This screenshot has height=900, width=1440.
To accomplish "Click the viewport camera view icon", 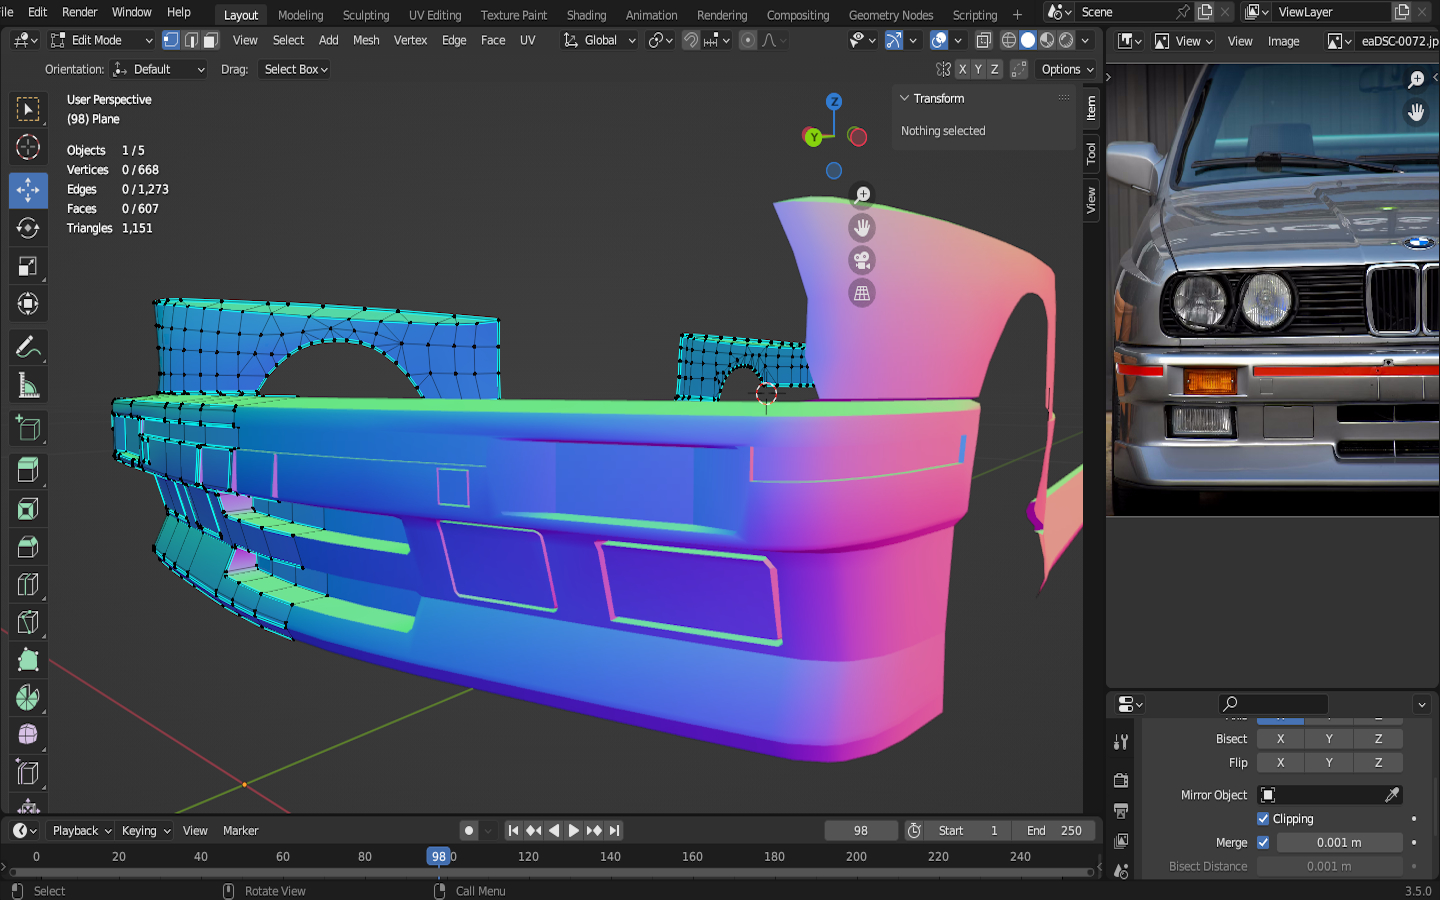I will (x=862, y=261).
